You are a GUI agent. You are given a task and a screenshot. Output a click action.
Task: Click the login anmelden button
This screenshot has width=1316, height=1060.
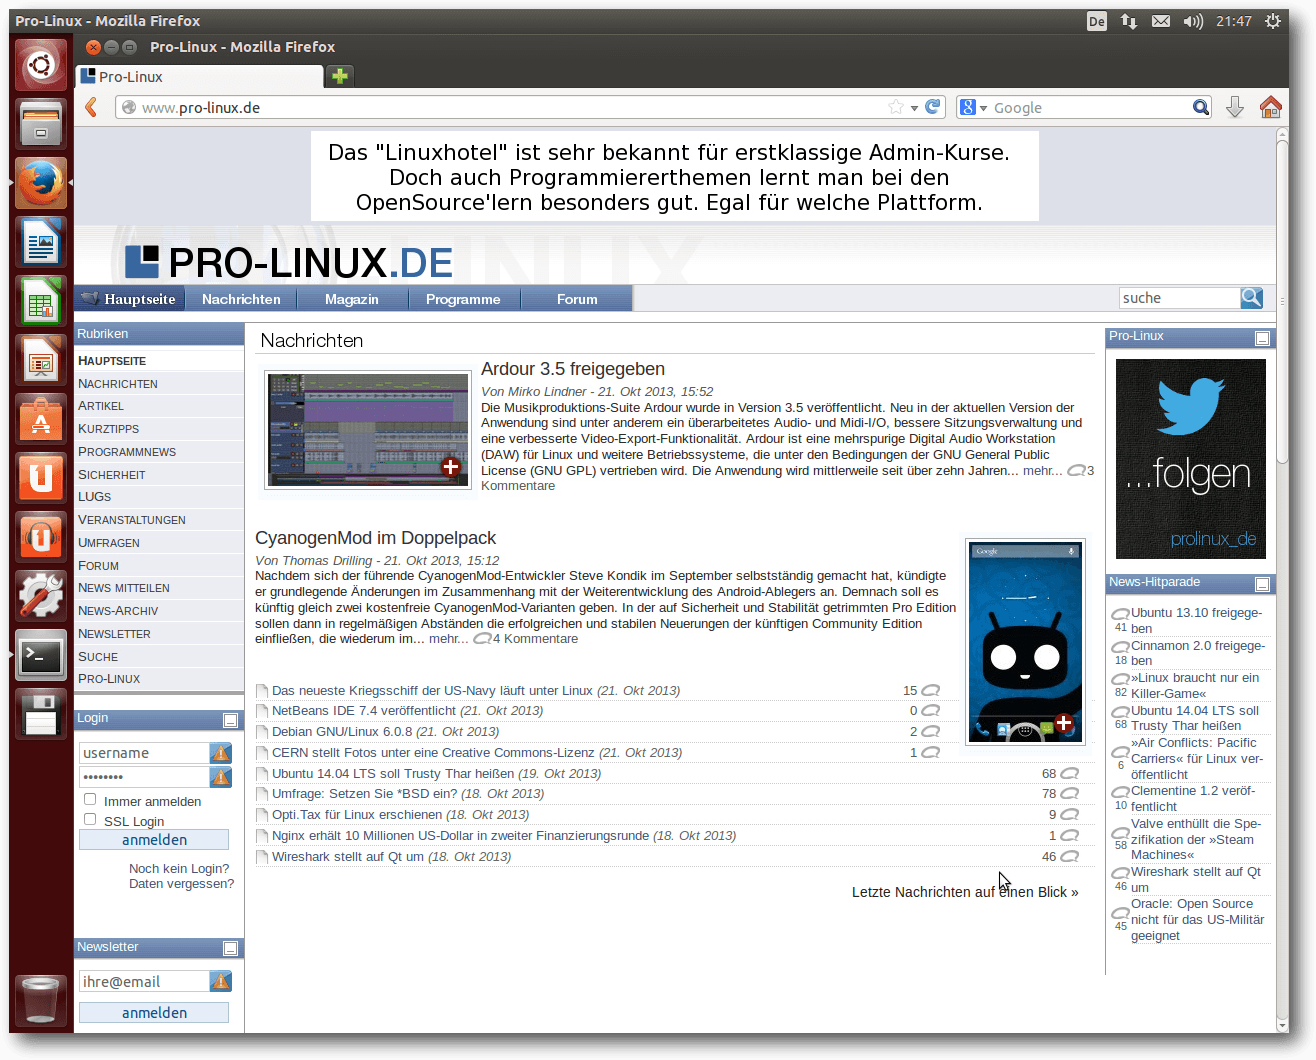coord(154,840)
